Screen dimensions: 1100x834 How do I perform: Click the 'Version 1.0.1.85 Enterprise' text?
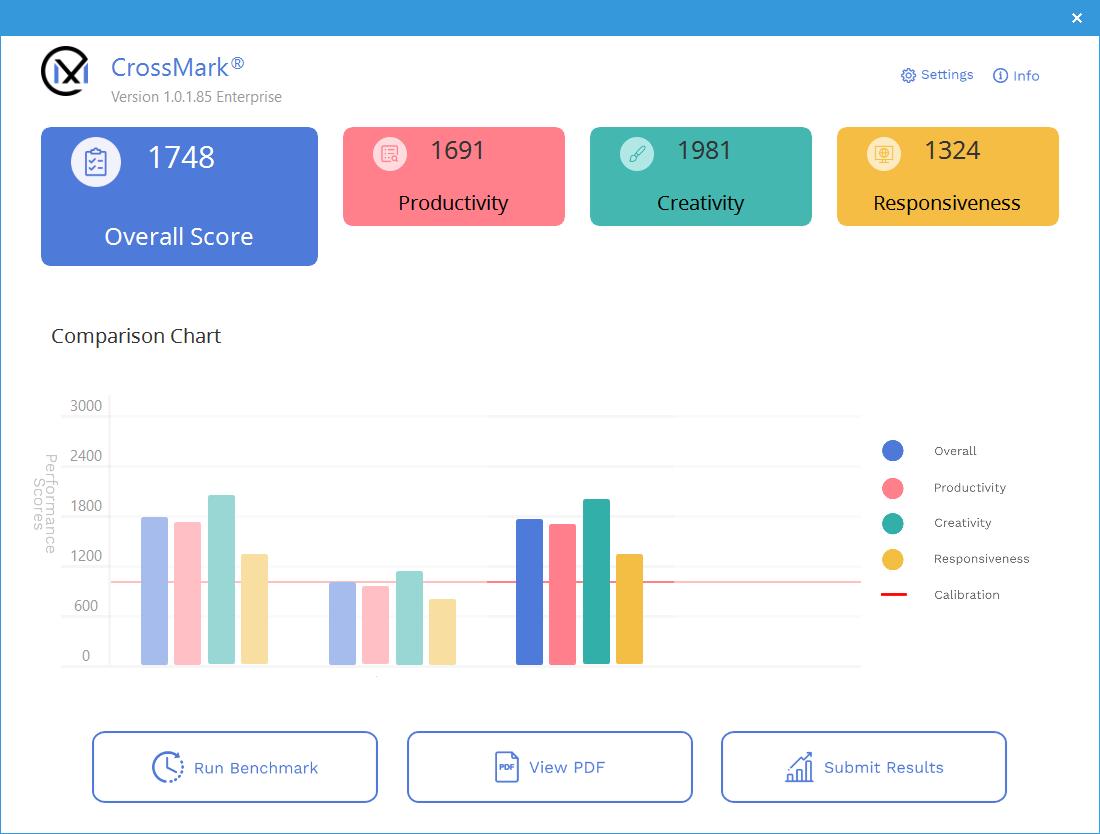click(196, 97)
